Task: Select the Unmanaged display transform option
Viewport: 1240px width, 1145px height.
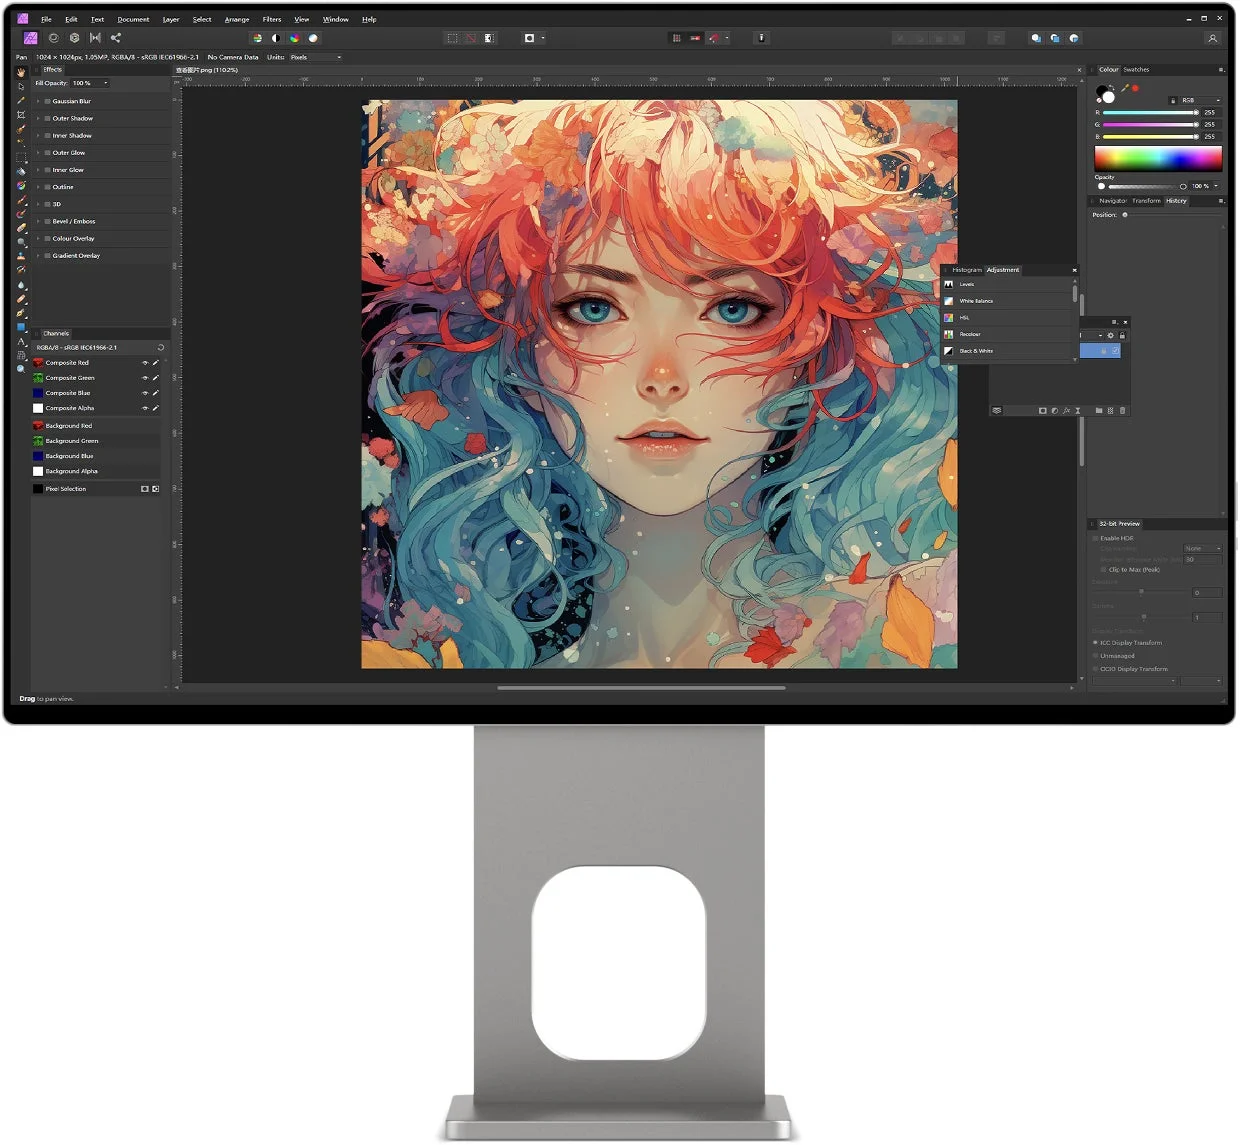Action: tap(1117, 656)
